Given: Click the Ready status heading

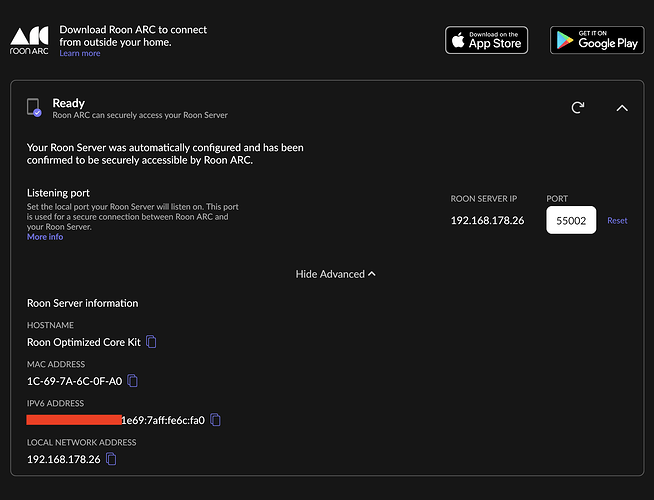Looking at the screenshot, I should (x=69, y=102).
